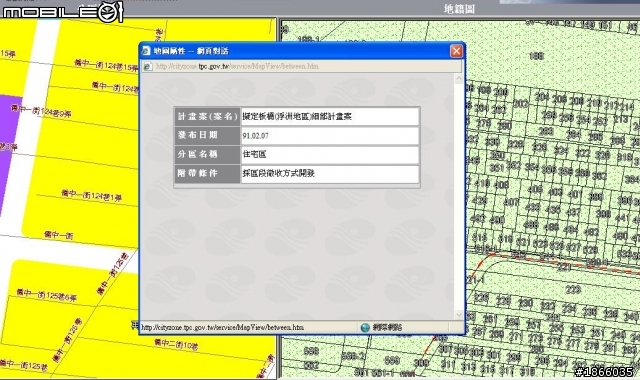Click the 網際網路 globe icon in status bar
The width and height of the screenshot is (640, 380).
coord(365,327)
